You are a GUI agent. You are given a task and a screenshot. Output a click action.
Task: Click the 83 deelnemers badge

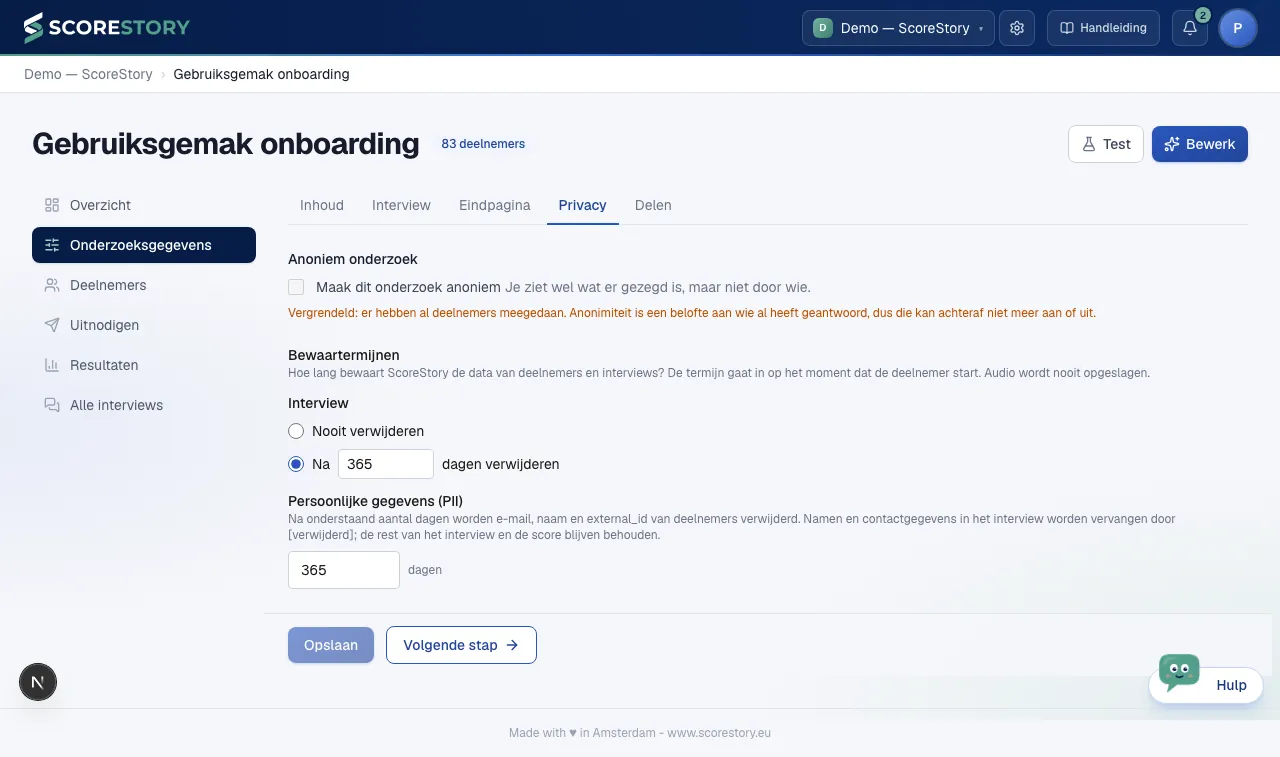coord(483,144)
